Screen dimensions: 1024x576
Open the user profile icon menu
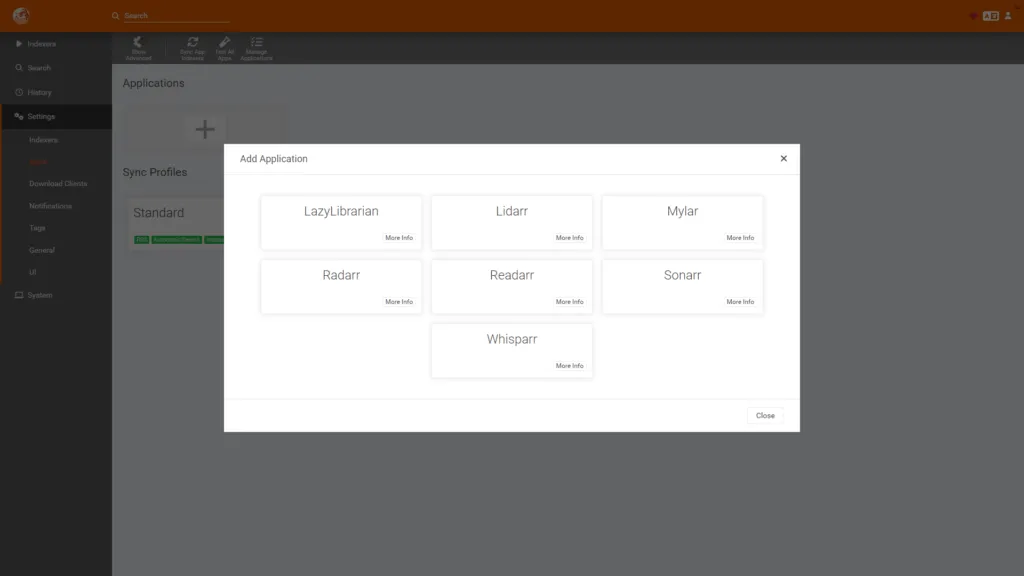click(1008, 16)
